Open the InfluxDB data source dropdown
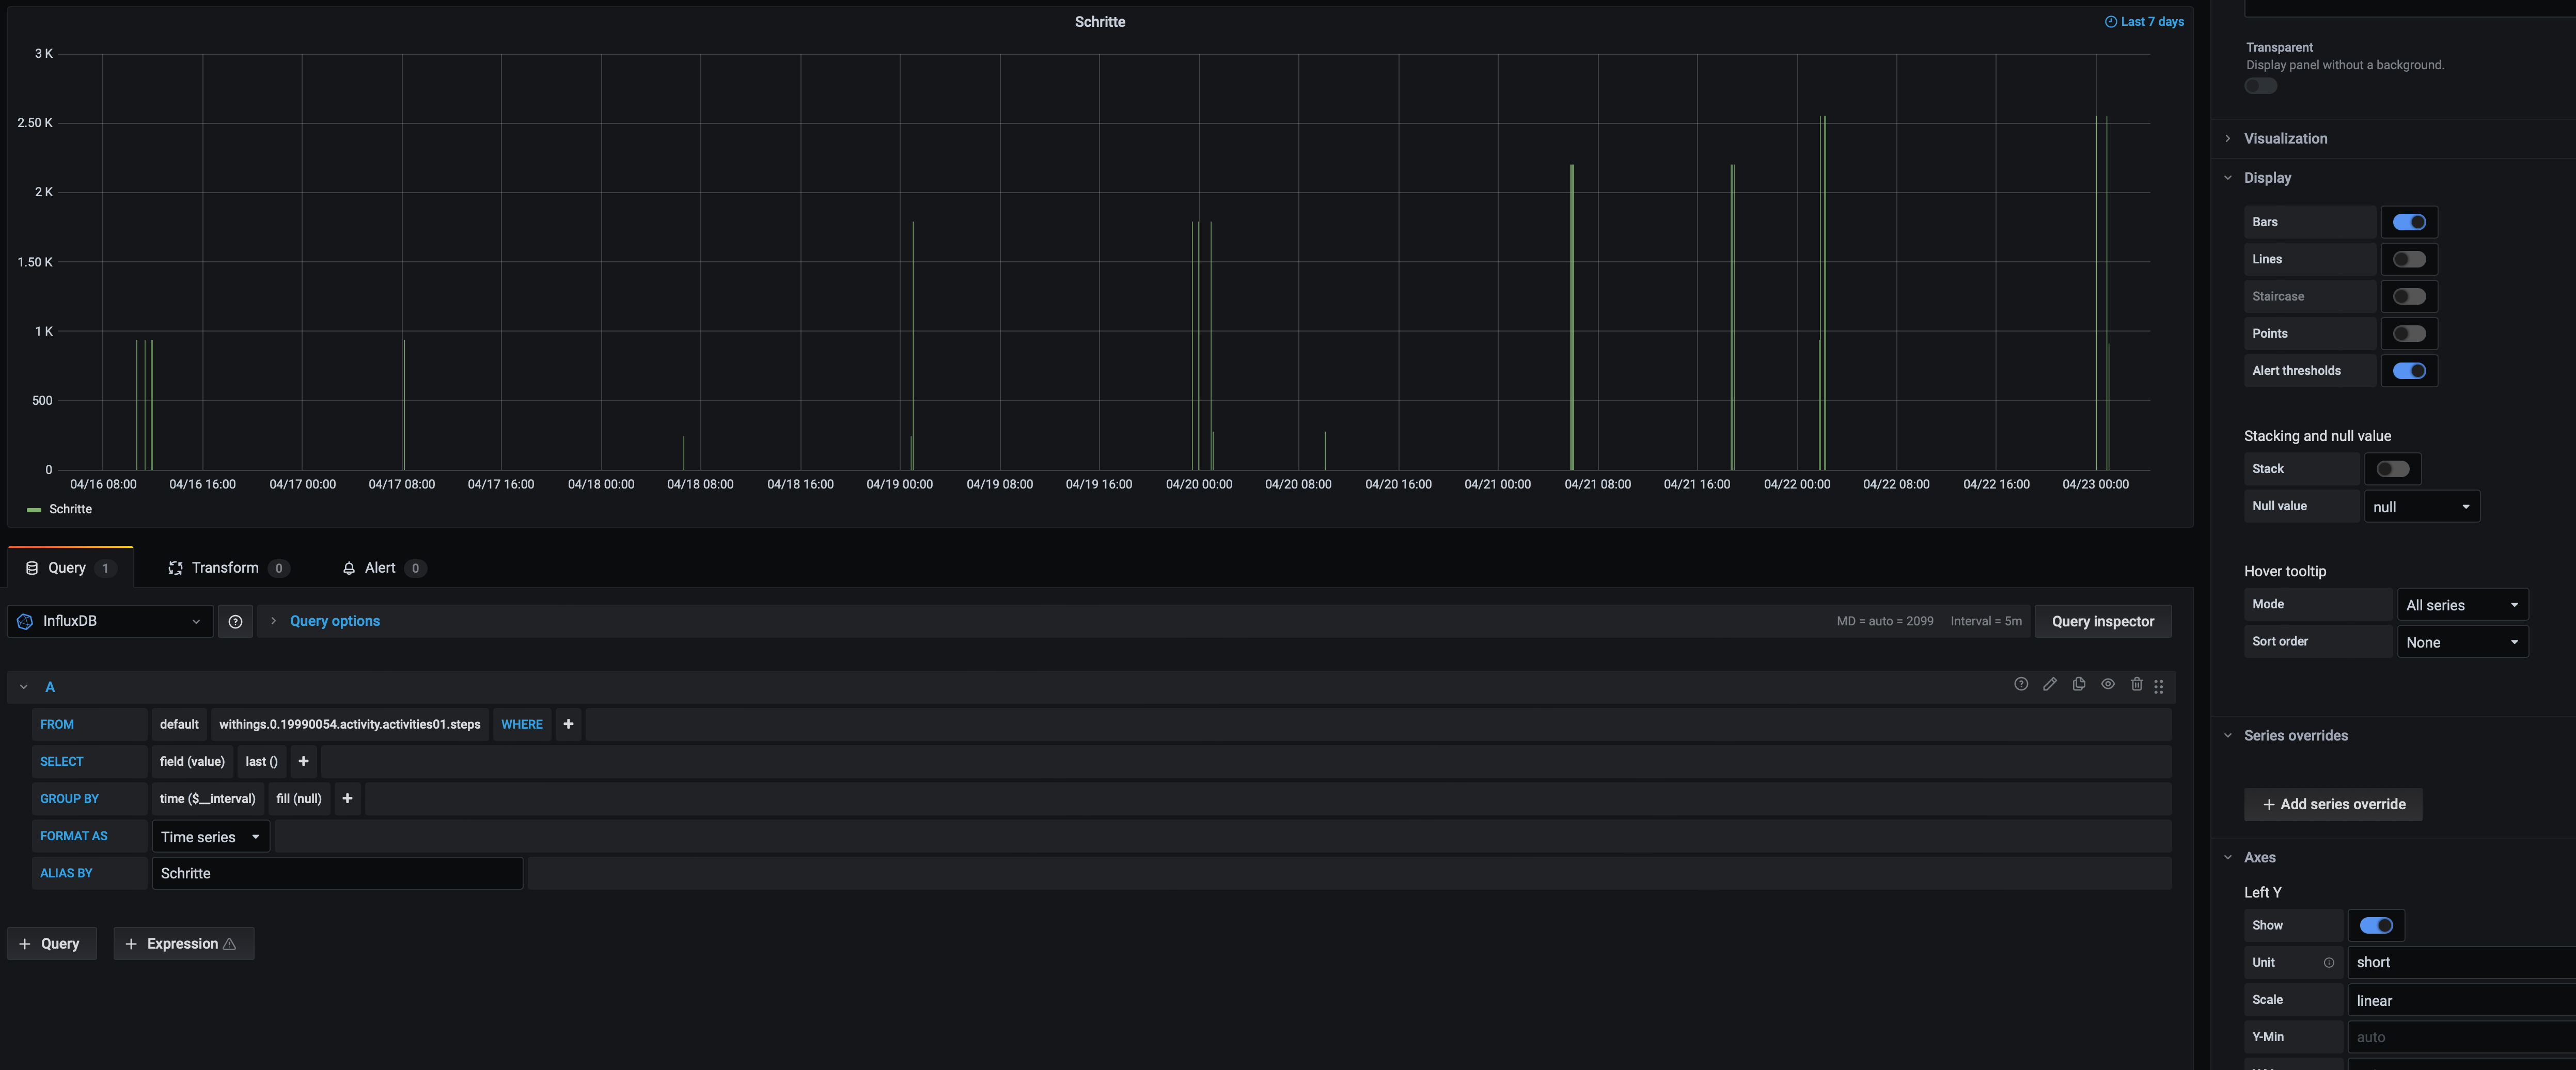 point(110,621)
